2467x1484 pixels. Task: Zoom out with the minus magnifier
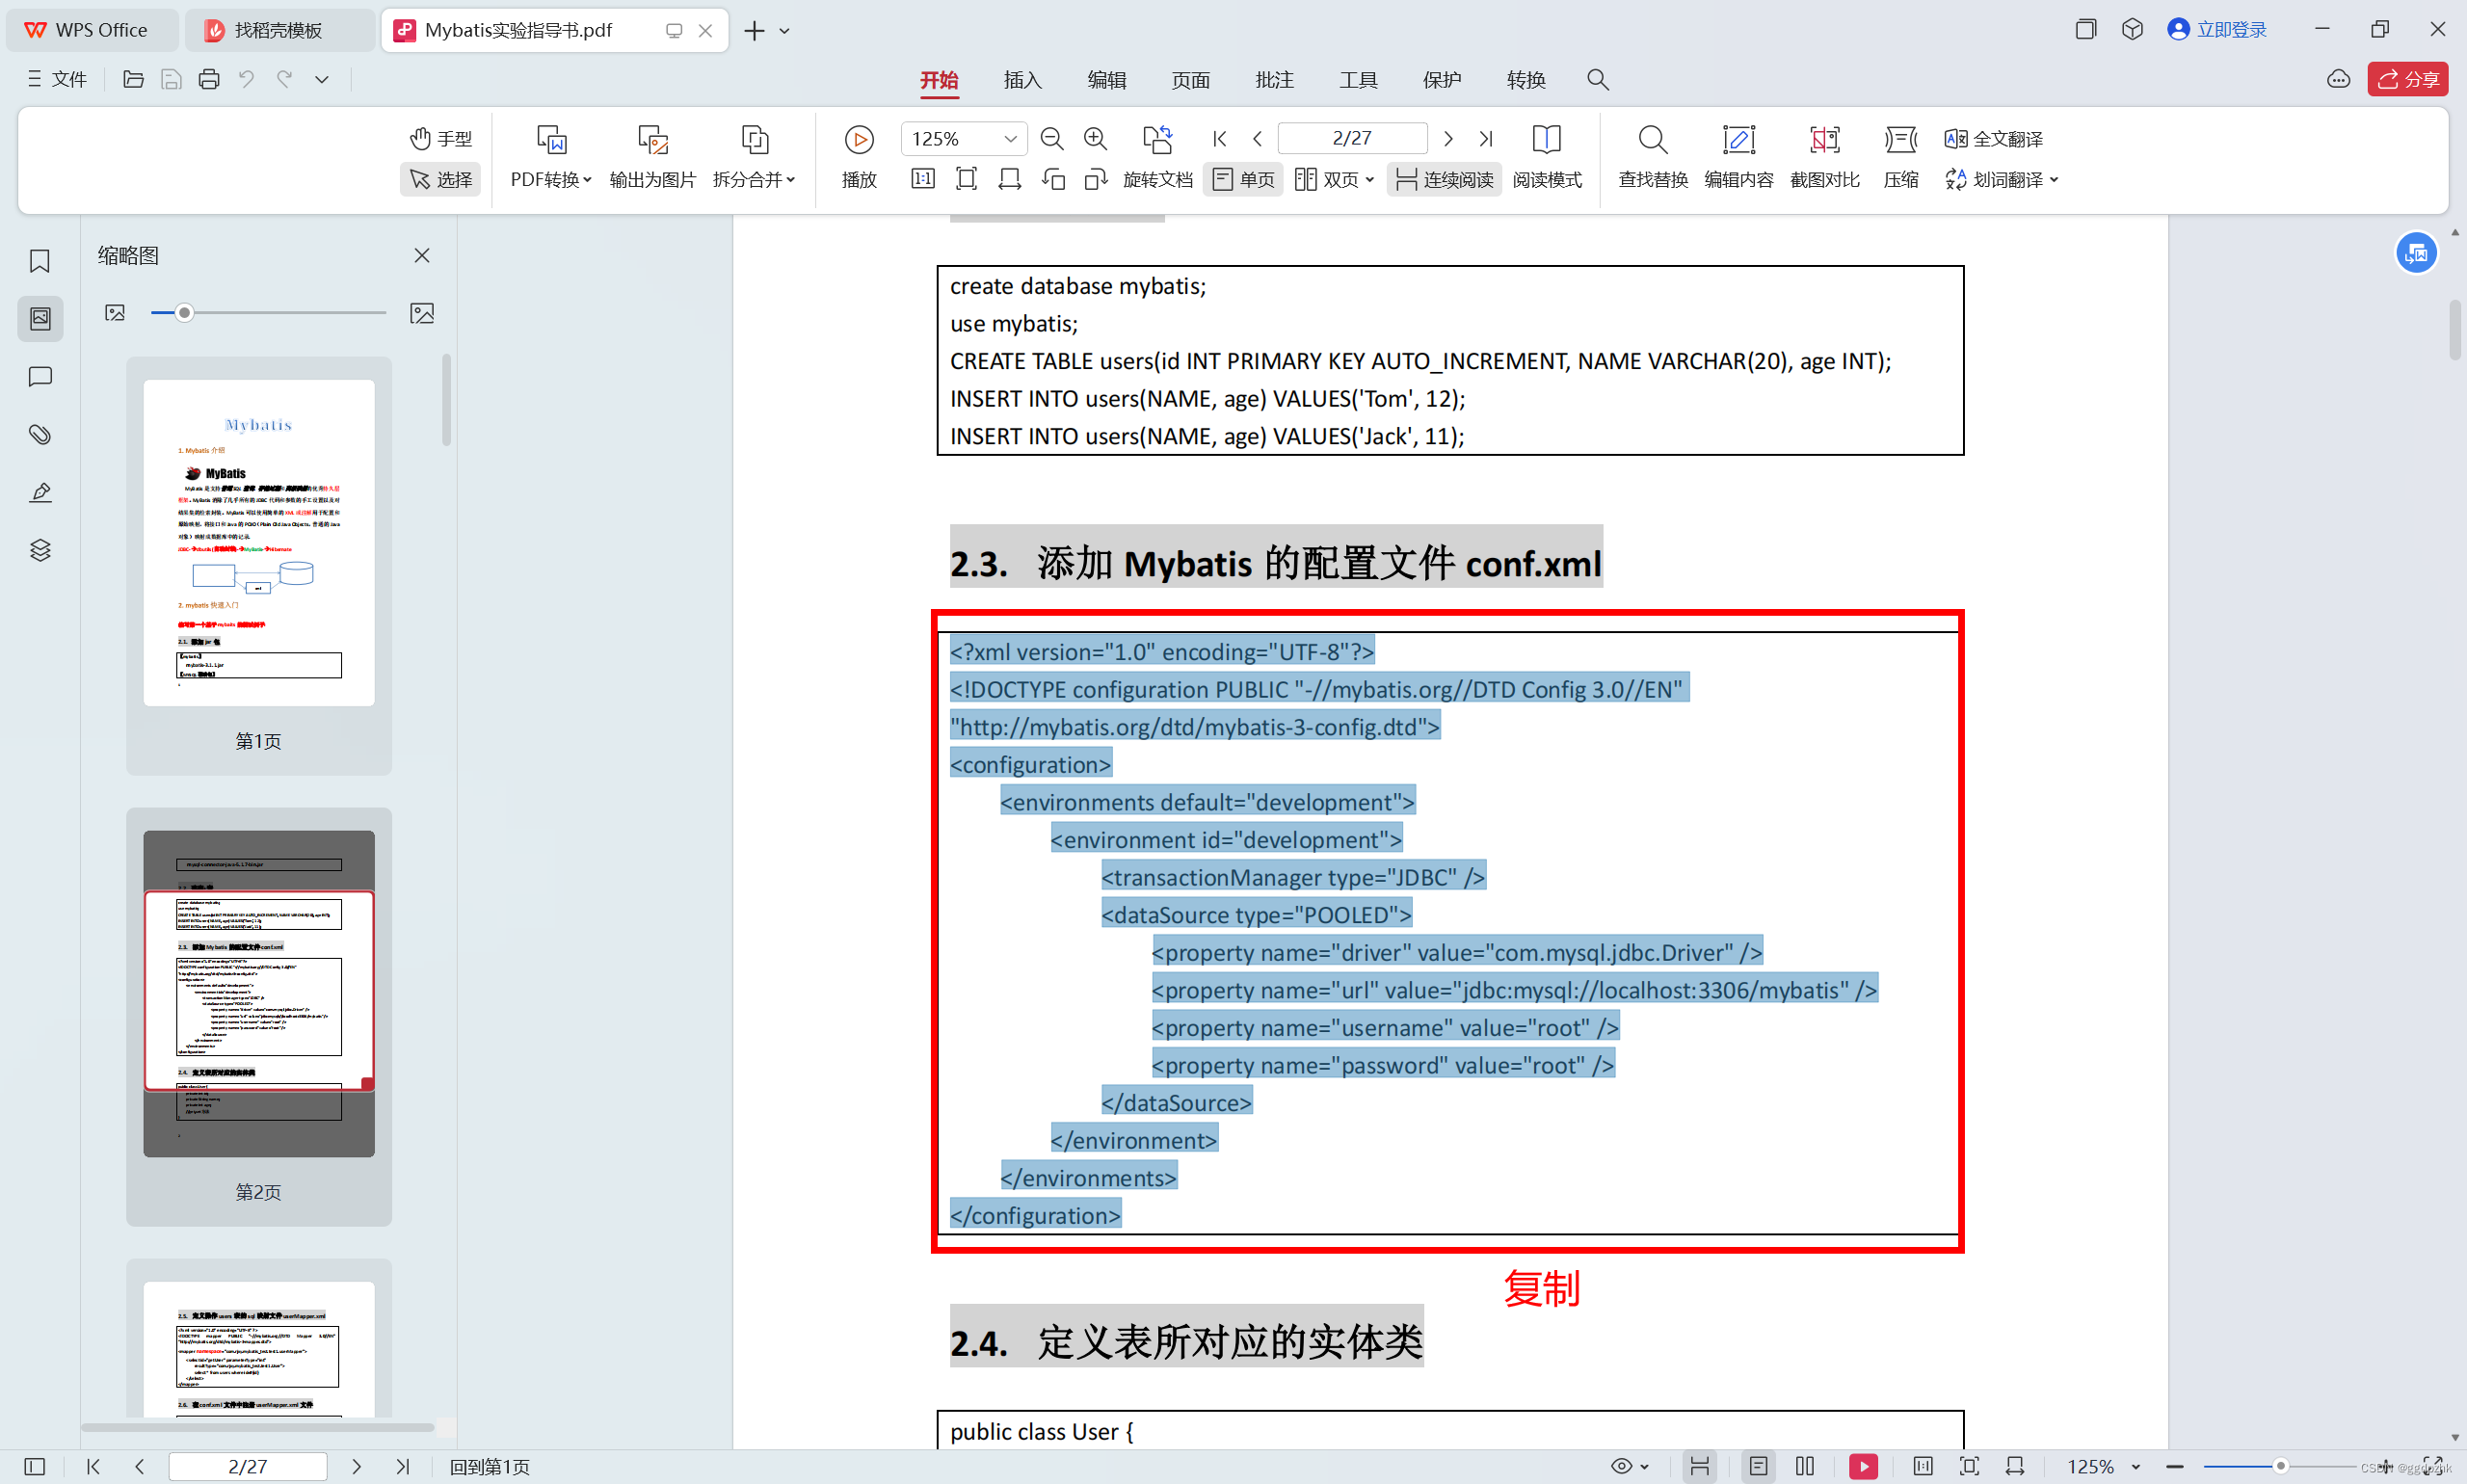[1052, 138]
